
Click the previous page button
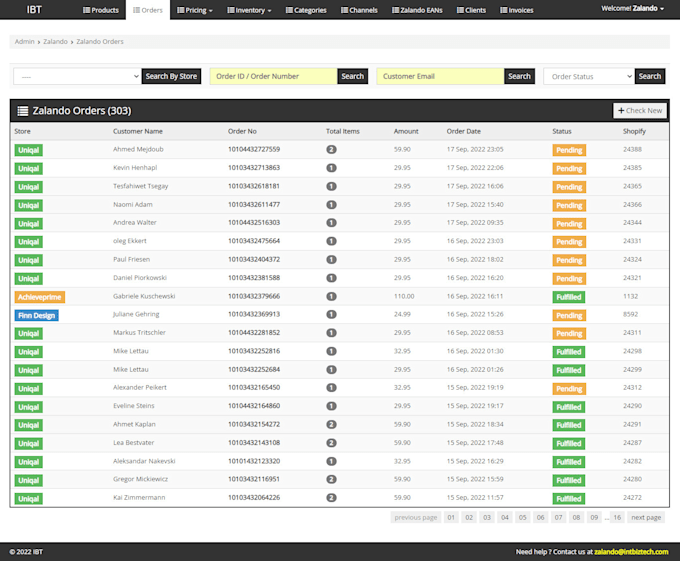point(415,517)
